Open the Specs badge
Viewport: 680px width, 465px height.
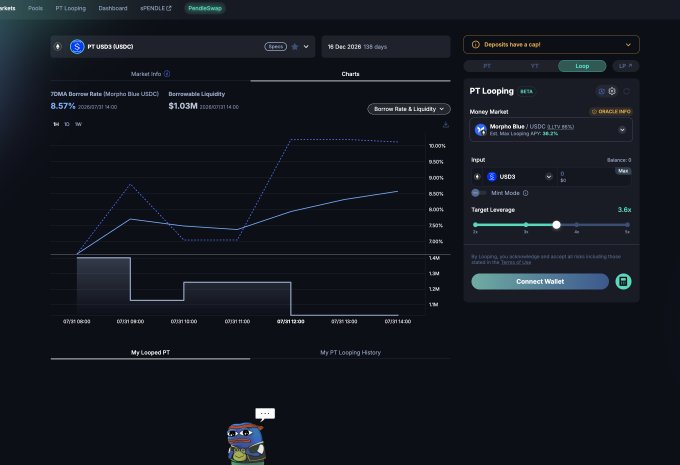275,46
